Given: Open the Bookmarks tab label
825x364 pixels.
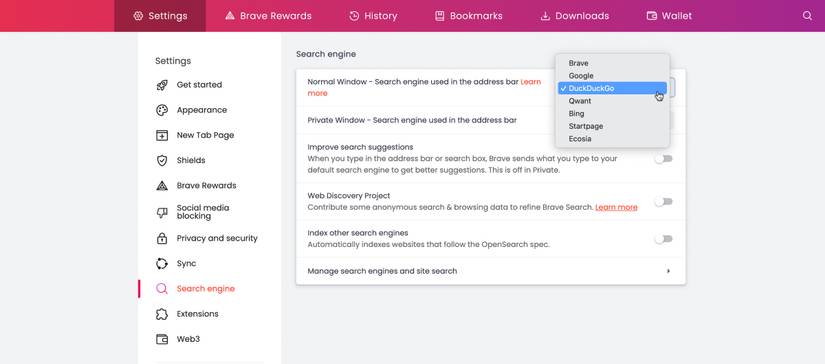Looking at the screenshot, I should point(476,16).
